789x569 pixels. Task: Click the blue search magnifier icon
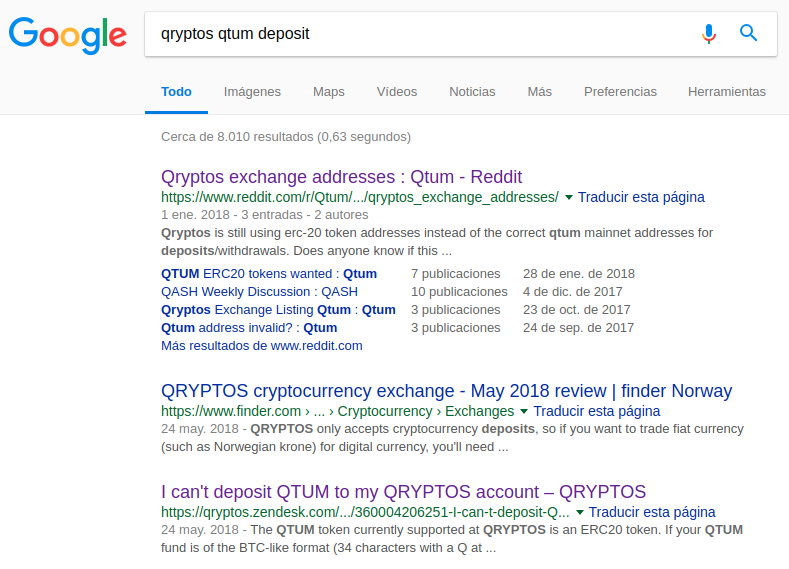click(x=748, y=33)
